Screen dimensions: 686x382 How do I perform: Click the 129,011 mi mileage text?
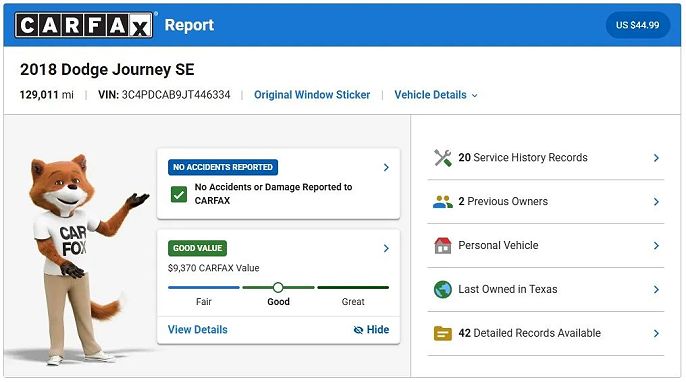point(46,95)
